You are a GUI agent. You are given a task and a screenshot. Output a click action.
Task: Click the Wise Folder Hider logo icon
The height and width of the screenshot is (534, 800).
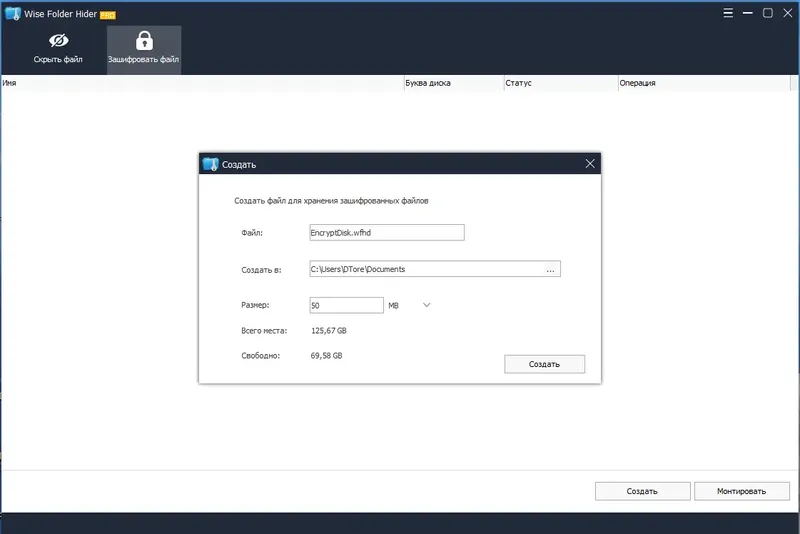(x=13, y=14)
